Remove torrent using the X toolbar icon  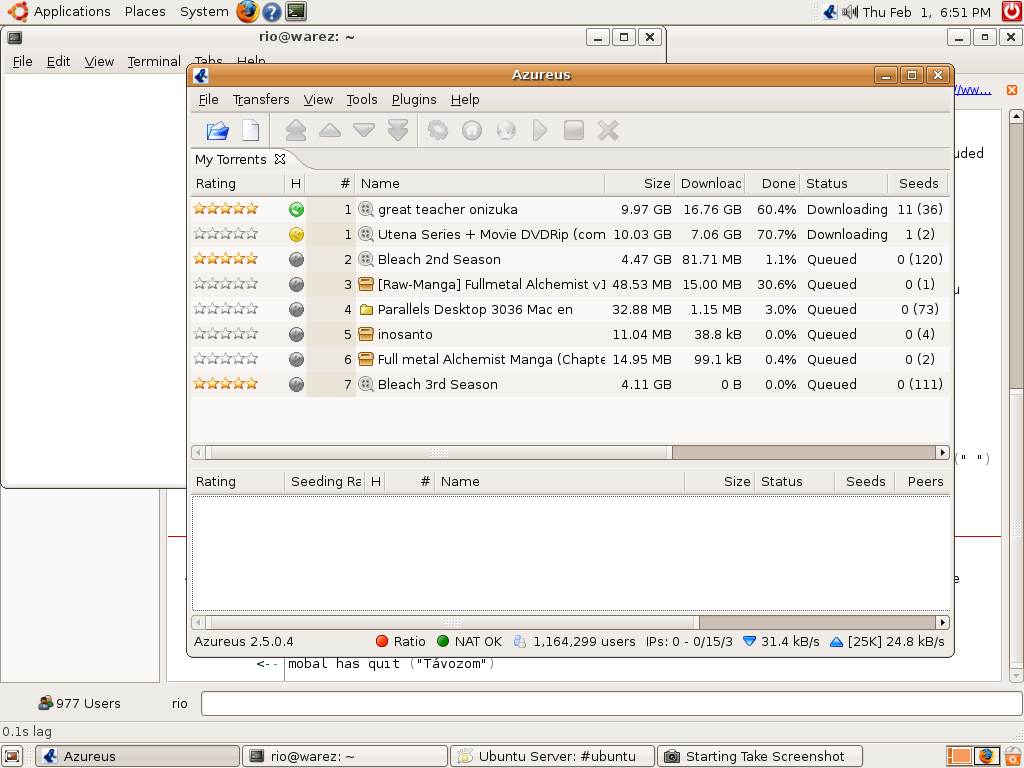point(608,131)
